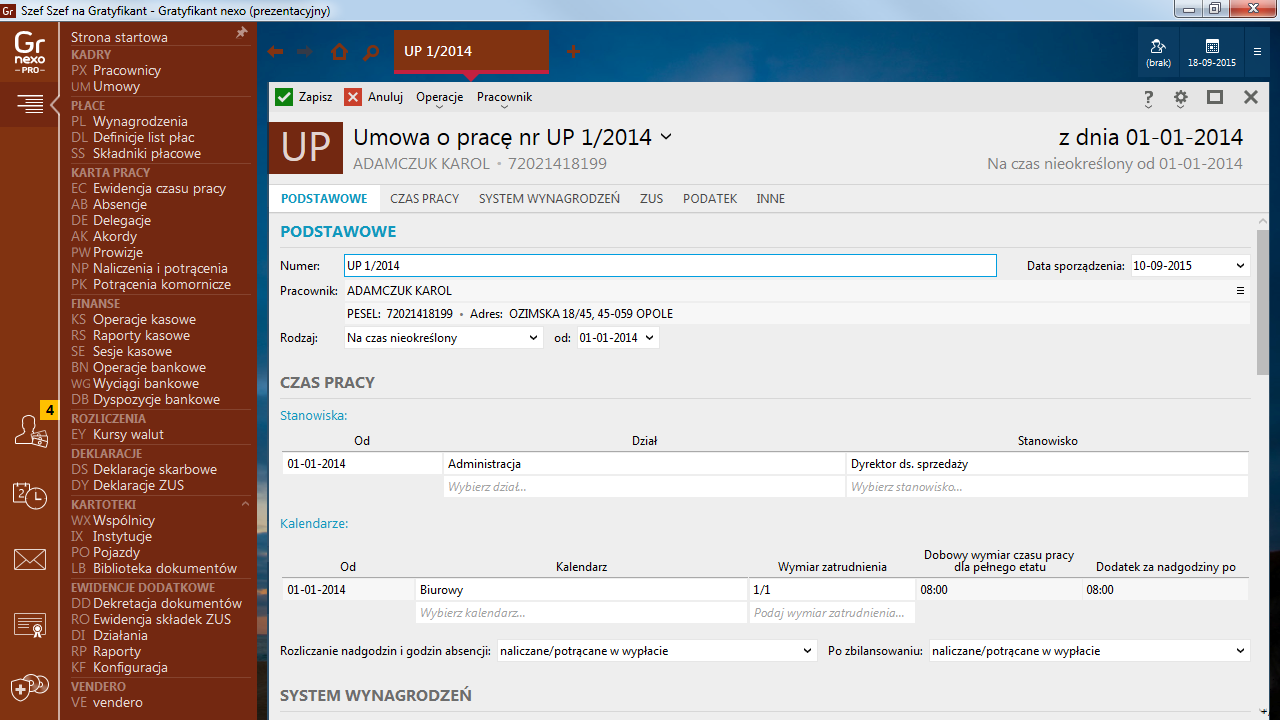Open a new tab with plus icon

click(x=573, y=52)
